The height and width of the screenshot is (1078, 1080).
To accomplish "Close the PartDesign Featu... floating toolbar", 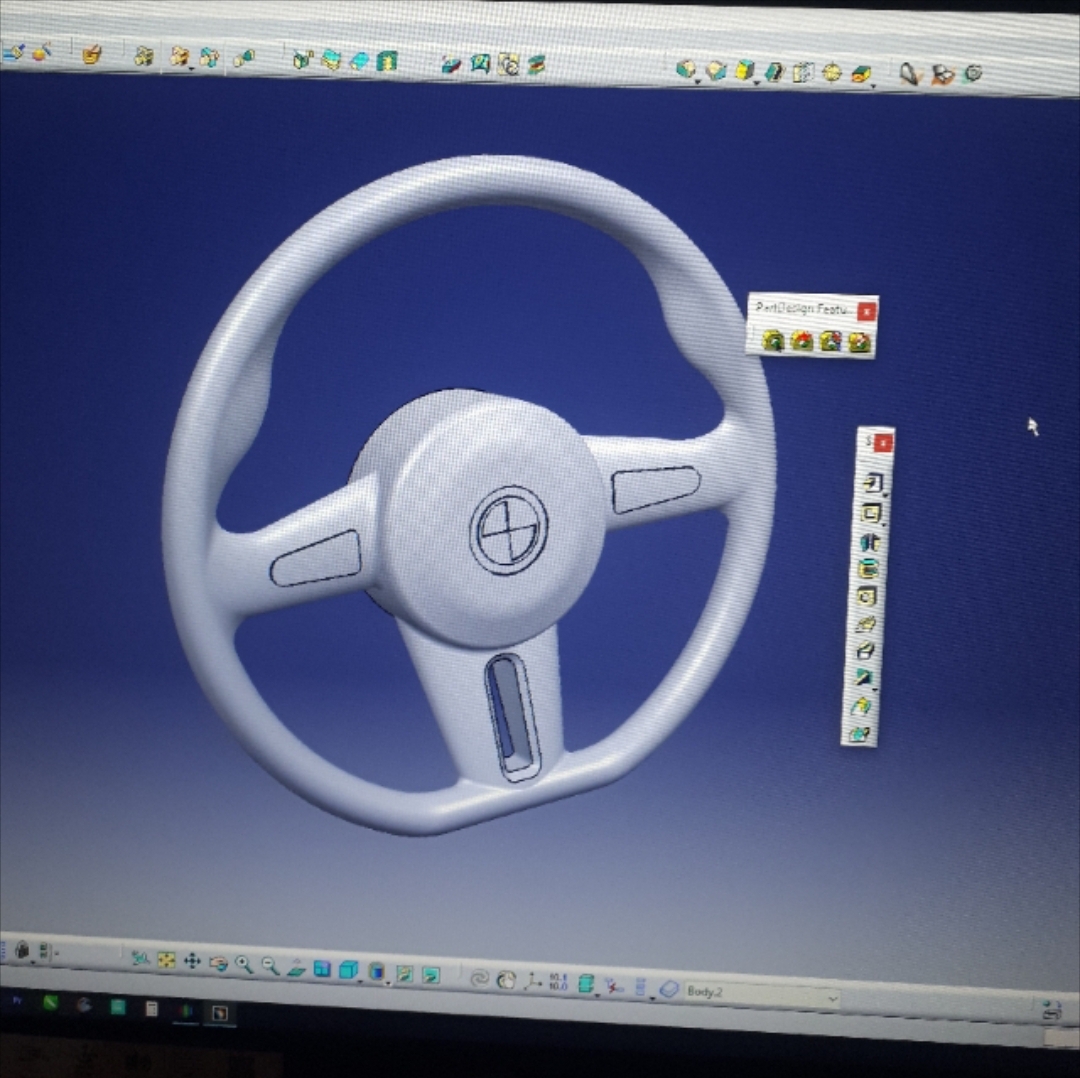I will (x=866, y=312).
